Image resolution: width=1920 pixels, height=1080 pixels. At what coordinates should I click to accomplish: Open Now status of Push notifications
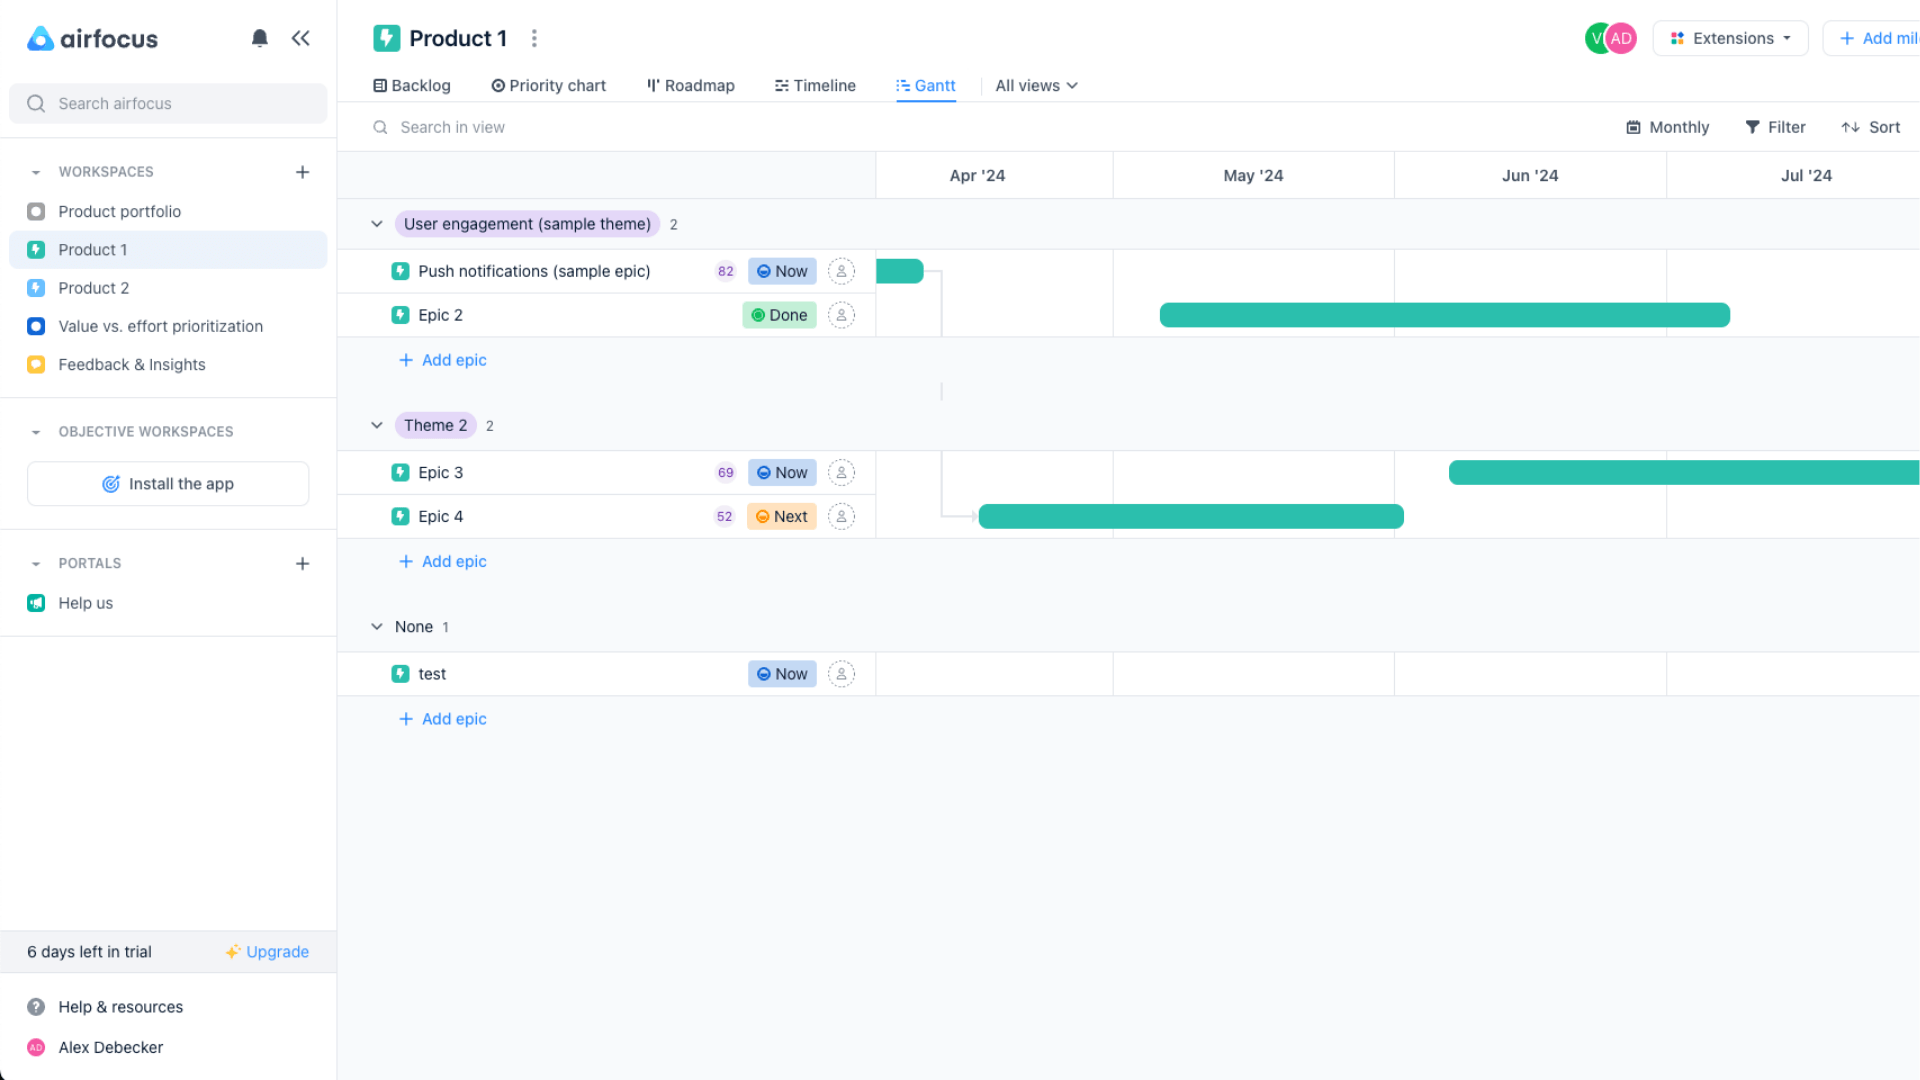coord(782,271)
